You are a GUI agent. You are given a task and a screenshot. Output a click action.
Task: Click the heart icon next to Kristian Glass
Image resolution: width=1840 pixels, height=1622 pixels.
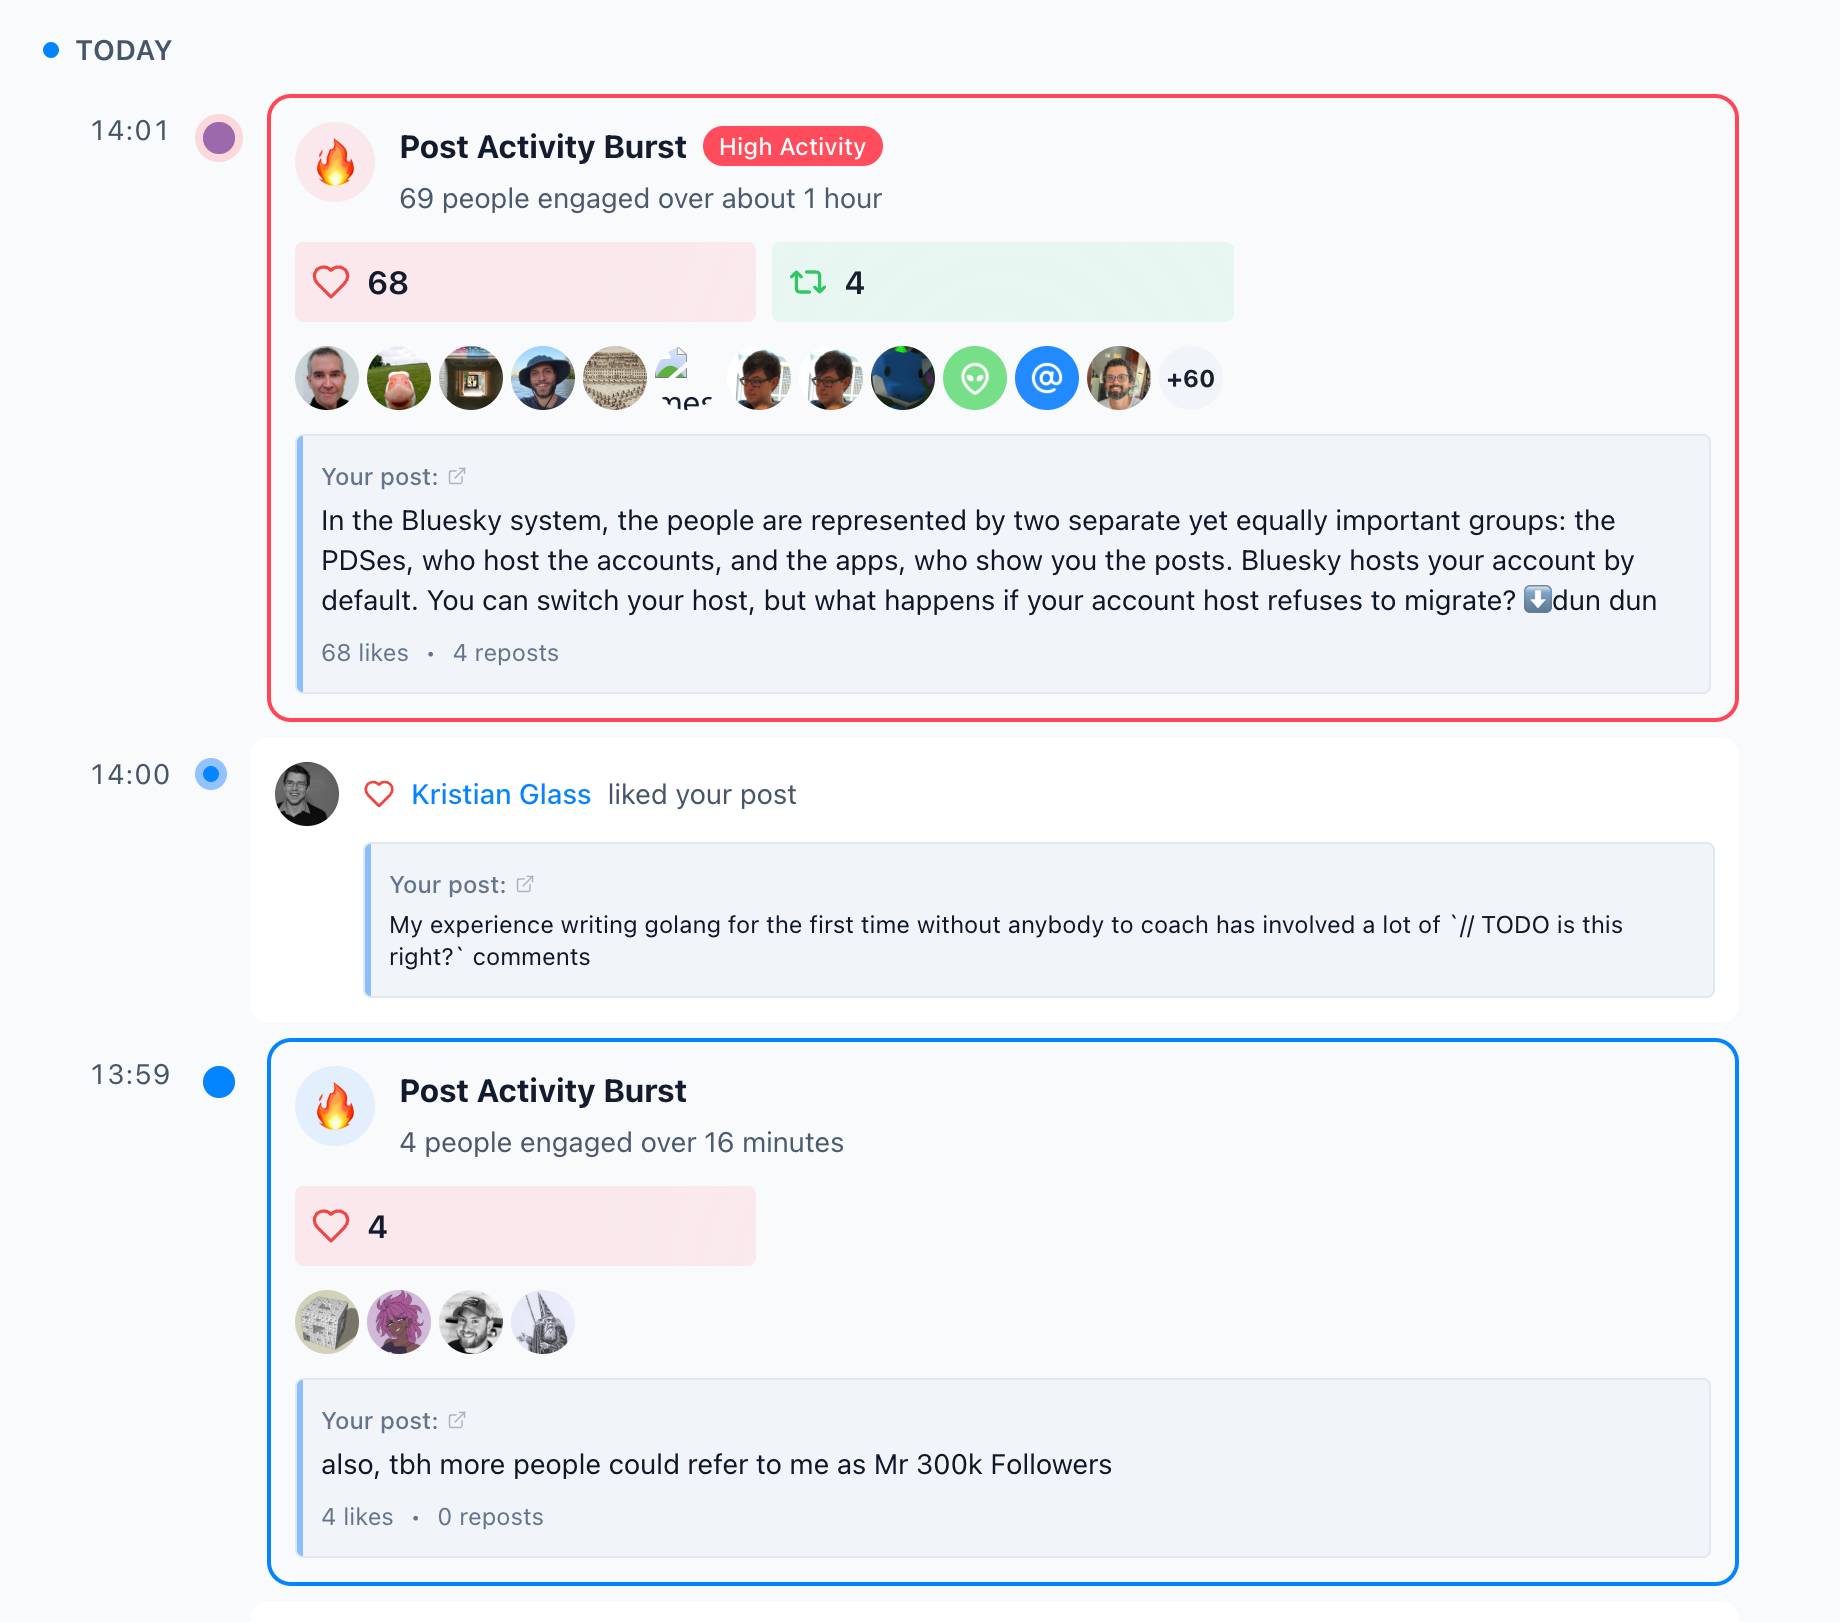[x=379, y=794]
